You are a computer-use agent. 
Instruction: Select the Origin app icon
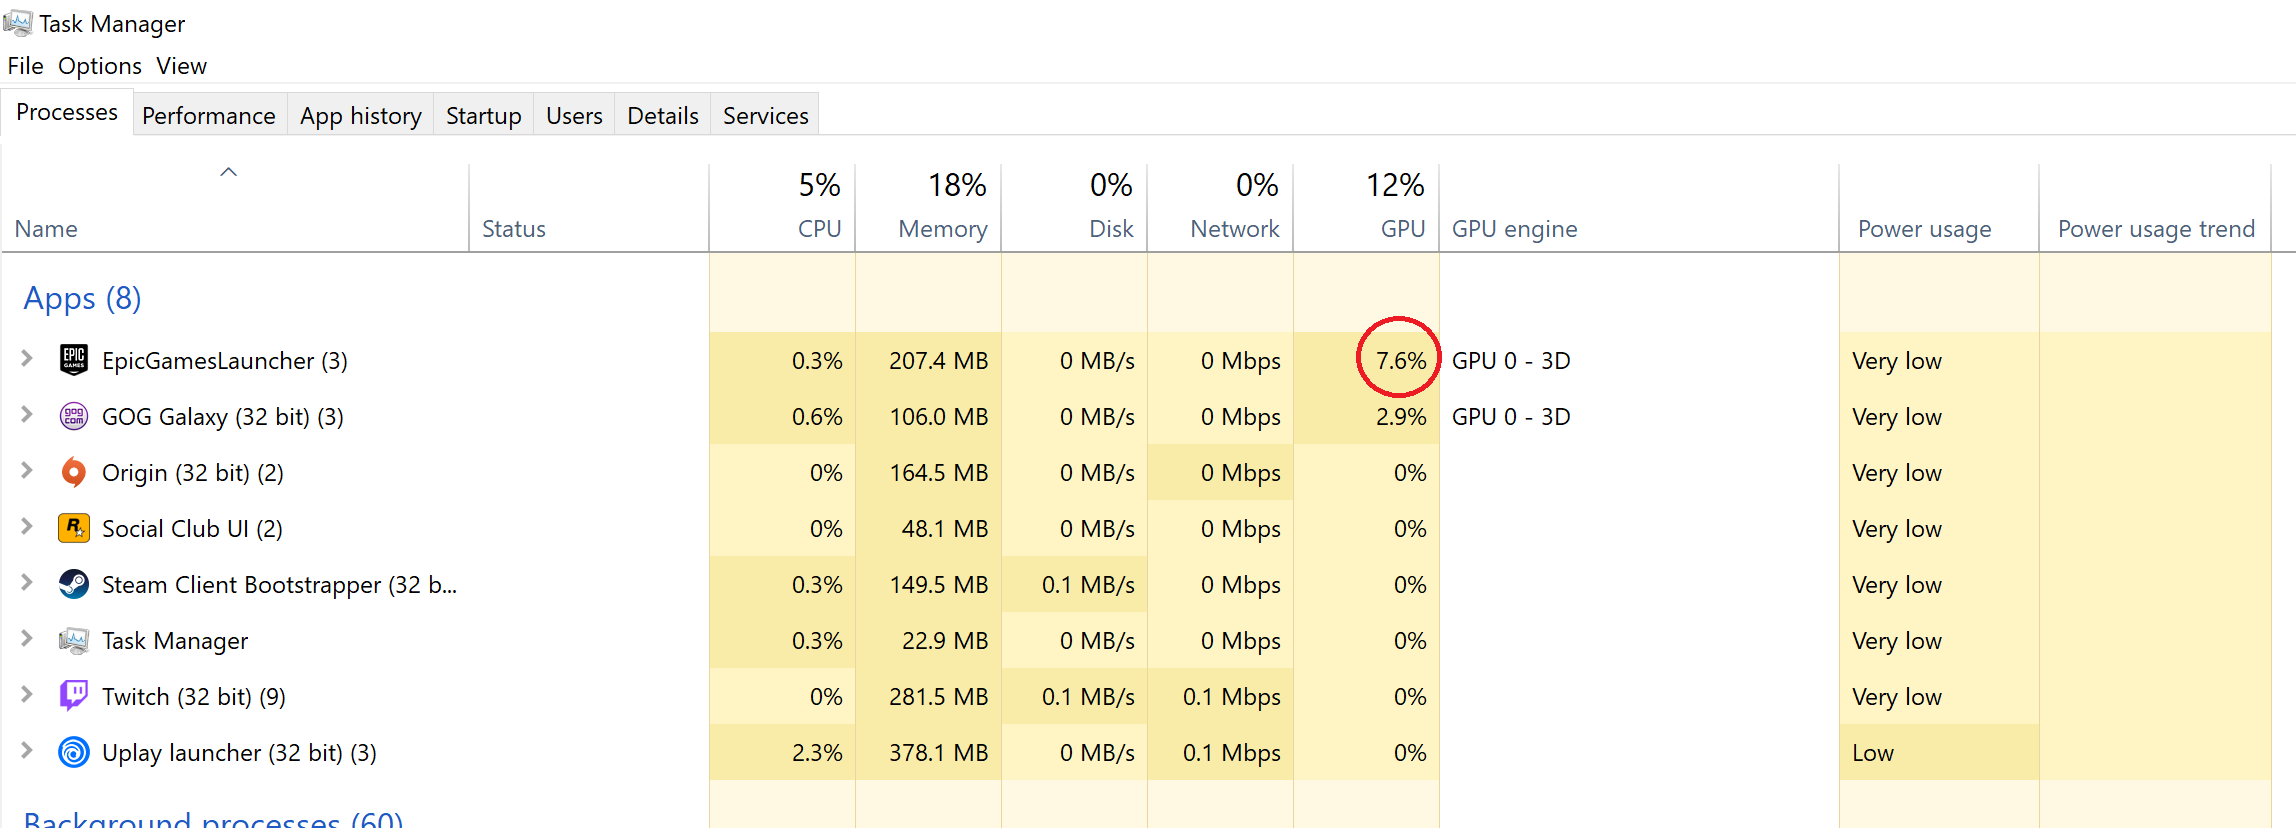(74, 472)
